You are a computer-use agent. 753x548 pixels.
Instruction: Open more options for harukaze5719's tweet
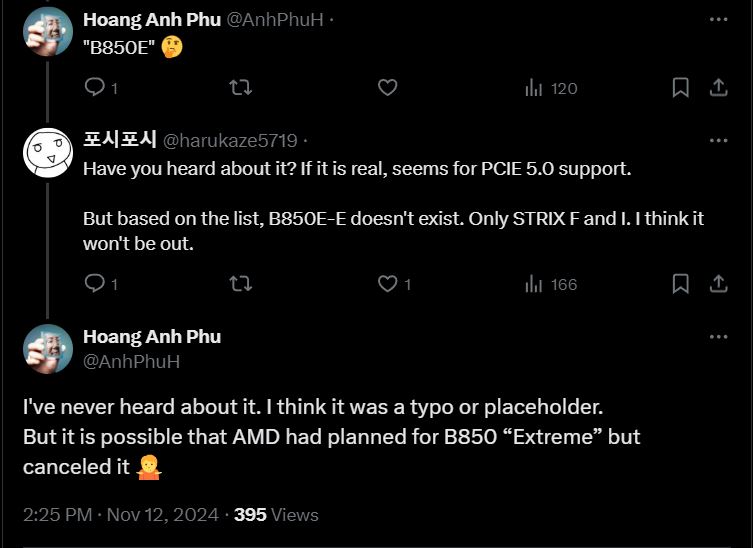pyautogui.click(x=718, y=140)
